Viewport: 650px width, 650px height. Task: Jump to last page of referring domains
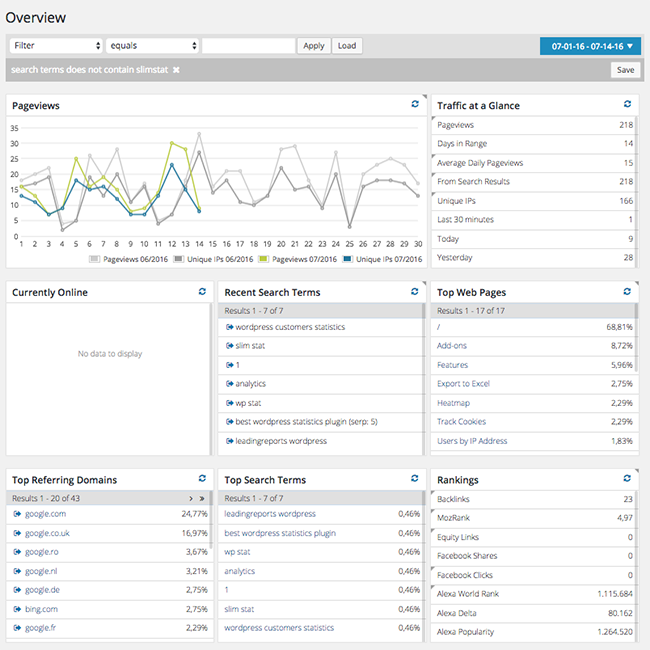pyautogui.click(x=202, y=498)
